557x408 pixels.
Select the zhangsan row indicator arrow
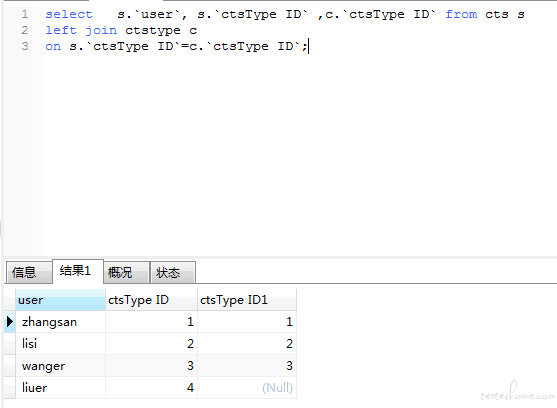click(10, 322)
